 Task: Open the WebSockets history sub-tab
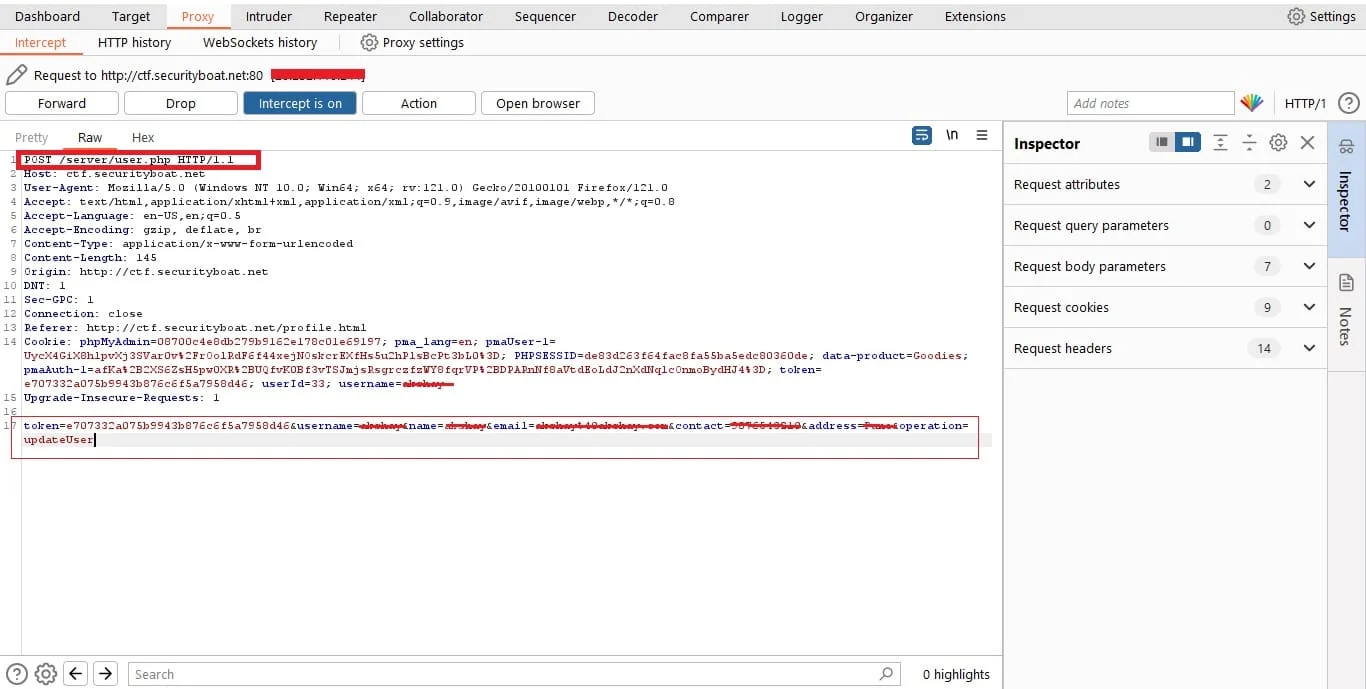pyautogui.click(x=260, y=42)
